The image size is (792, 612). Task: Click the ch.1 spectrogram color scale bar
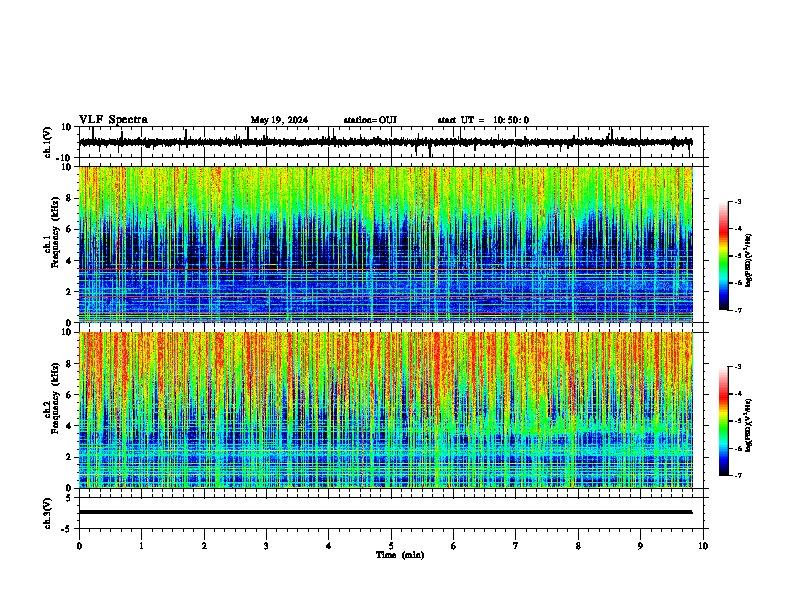click(723, 256)
